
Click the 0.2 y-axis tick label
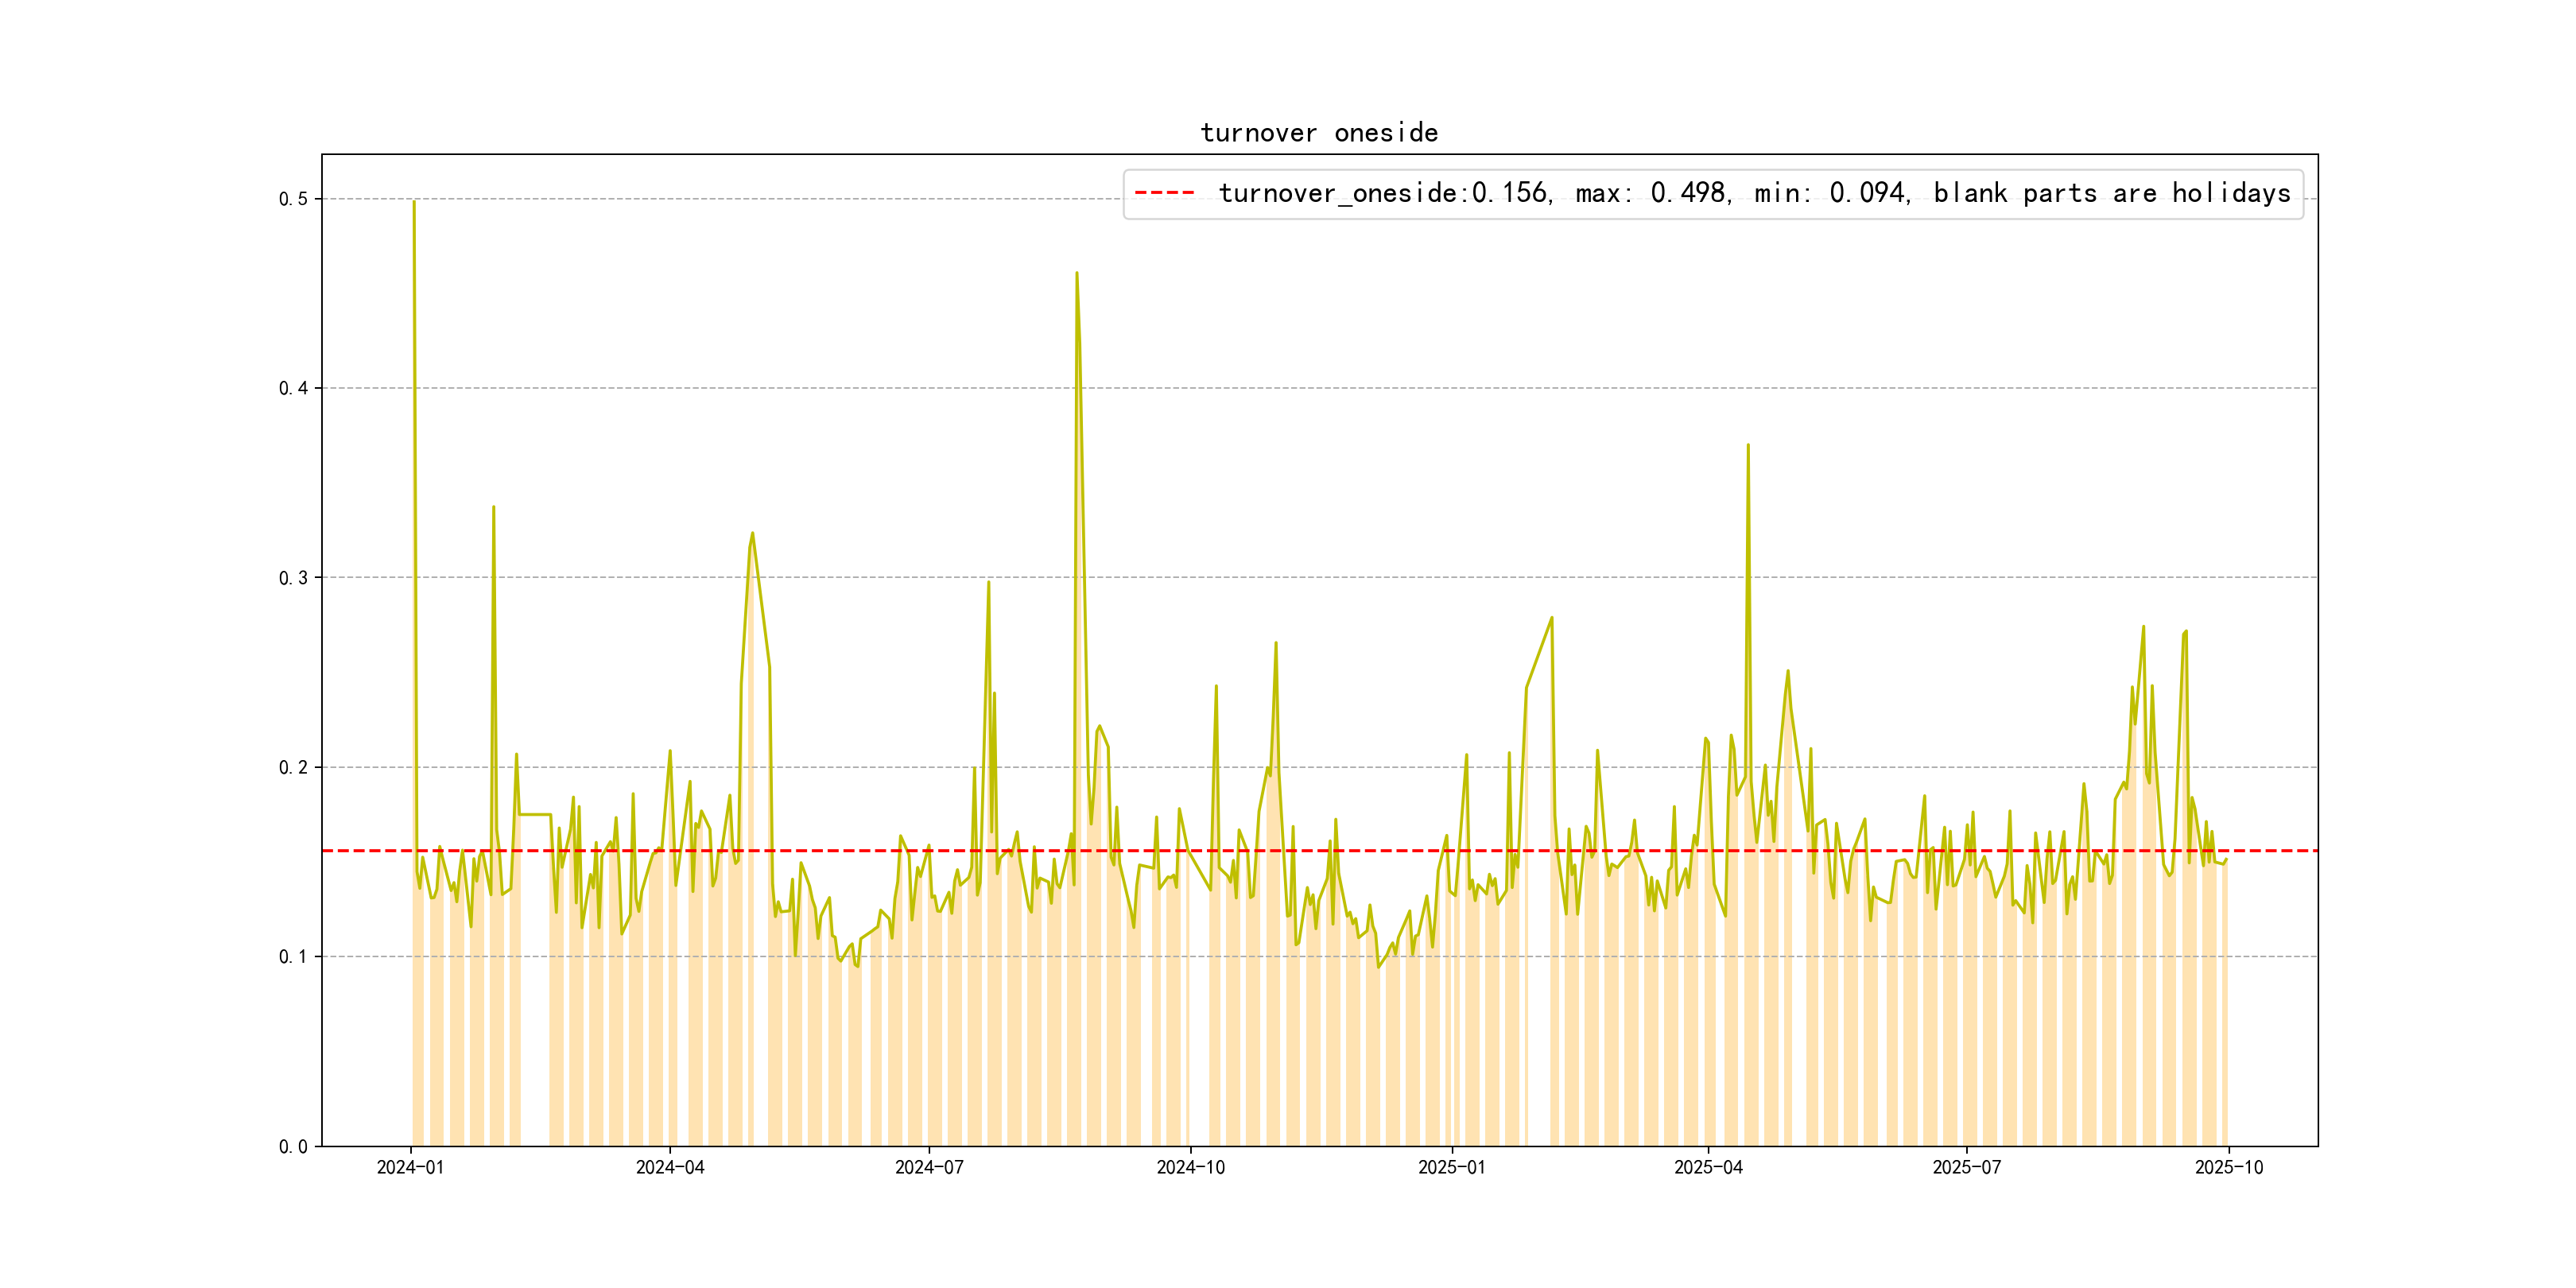(x=293, y=767)
